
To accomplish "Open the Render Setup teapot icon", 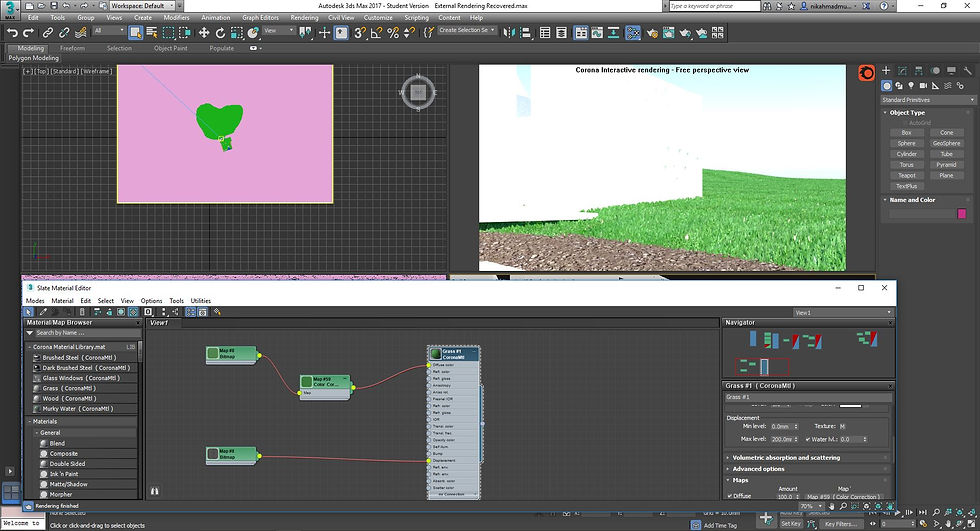I will pyautogui.click(x=652, y=32).
